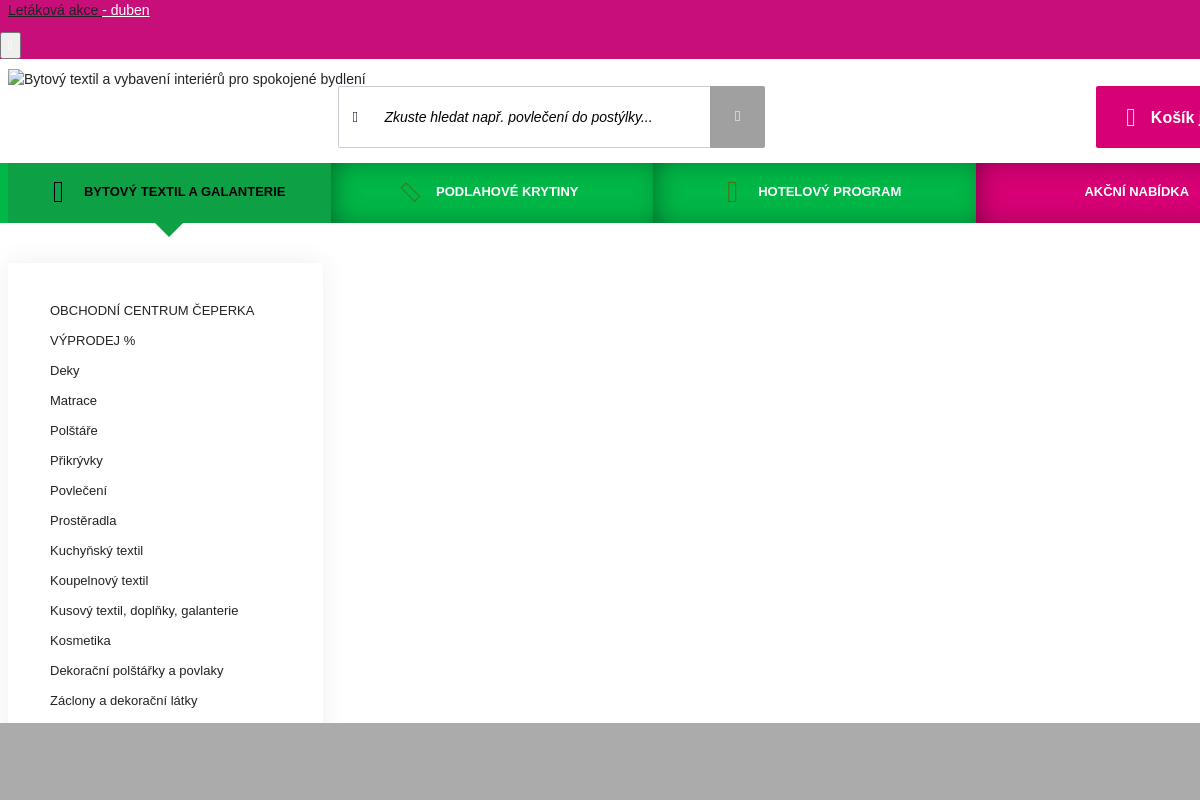The image size is (1200, 800).
Task: Click the cart icon in Košík button
Action: (1130, 118)
